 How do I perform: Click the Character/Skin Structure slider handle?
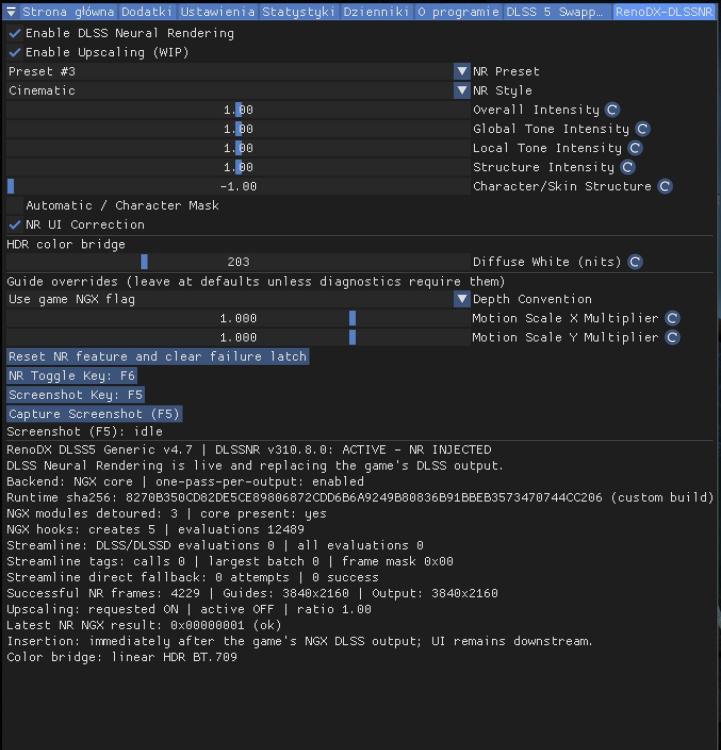click(x=11, y=187)
